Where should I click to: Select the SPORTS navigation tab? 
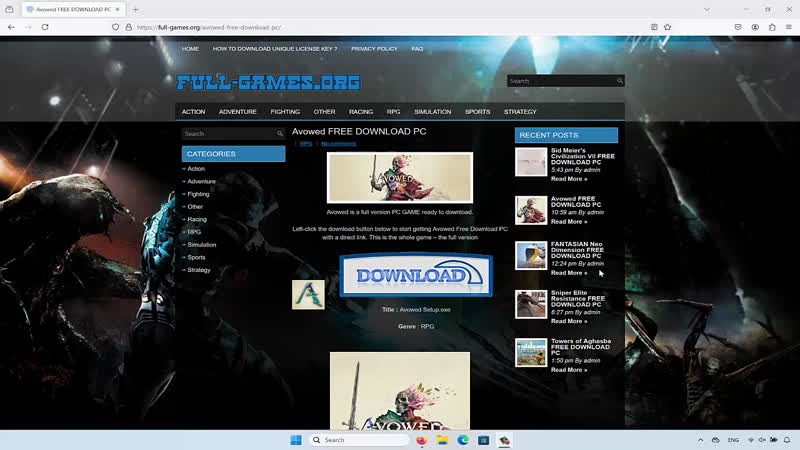(478, 112)
